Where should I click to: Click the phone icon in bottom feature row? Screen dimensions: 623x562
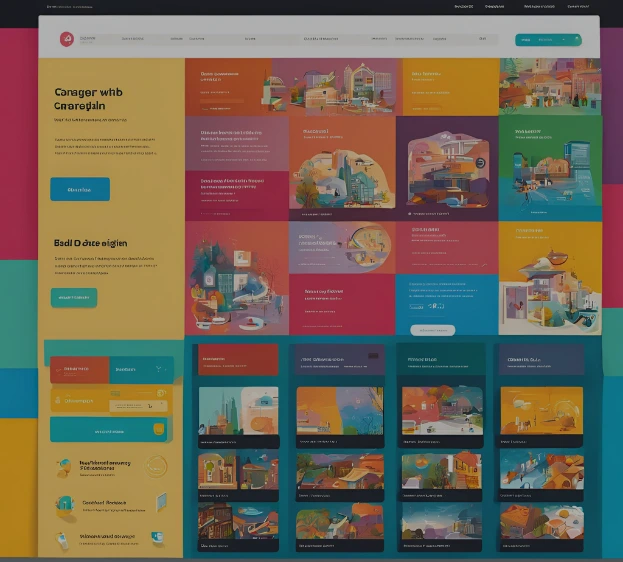tap(62, 540)
